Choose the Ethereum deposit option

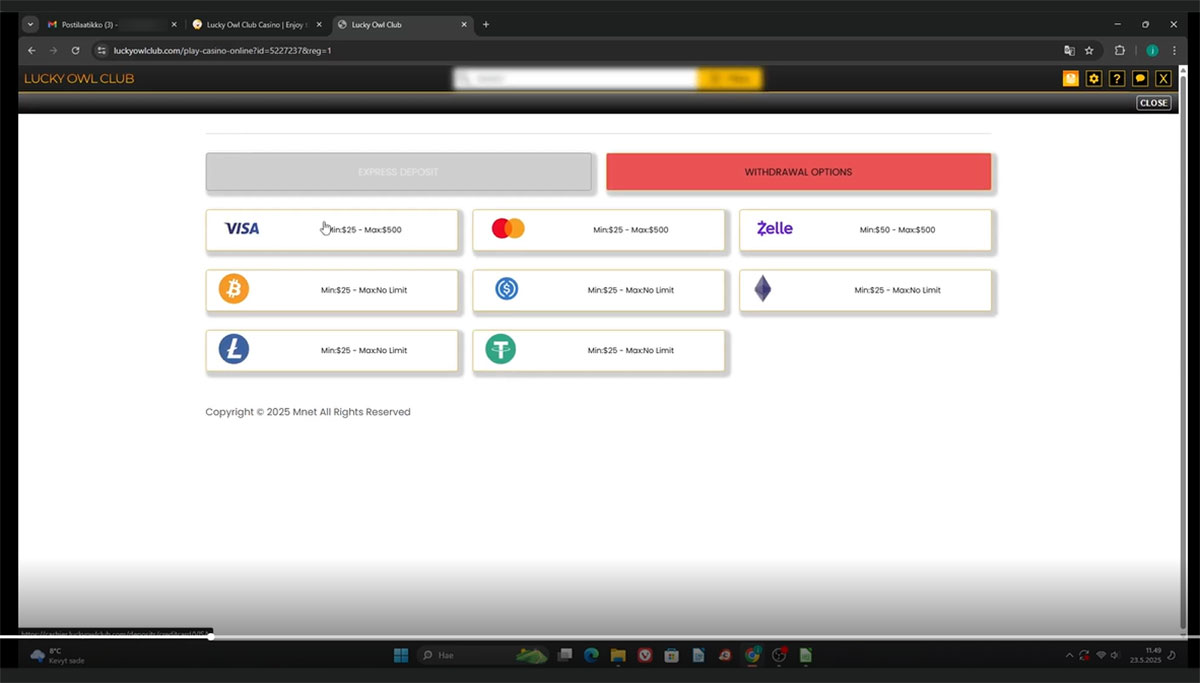[866, 290]
